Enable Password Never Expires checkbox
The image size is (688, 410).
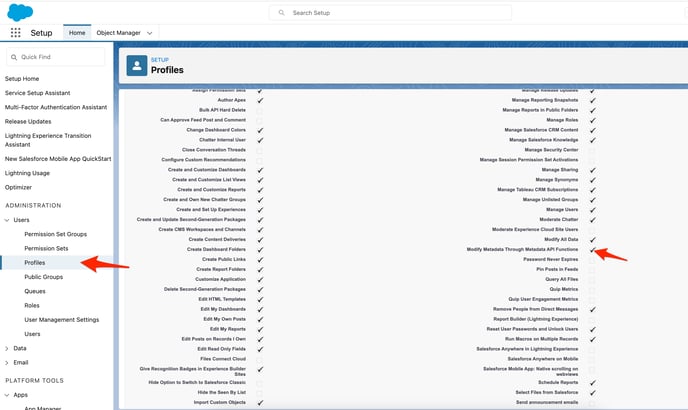pyautogui.click(x=592, y=260)
